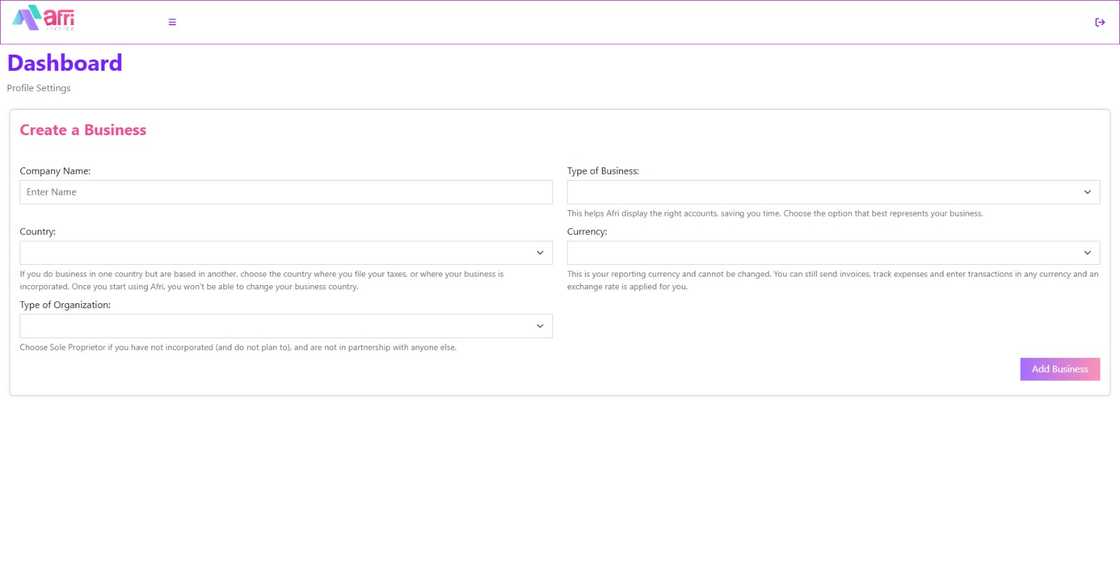1120x568 pixels.
Task: Click the Type of Business label
Action: [603, 171]
